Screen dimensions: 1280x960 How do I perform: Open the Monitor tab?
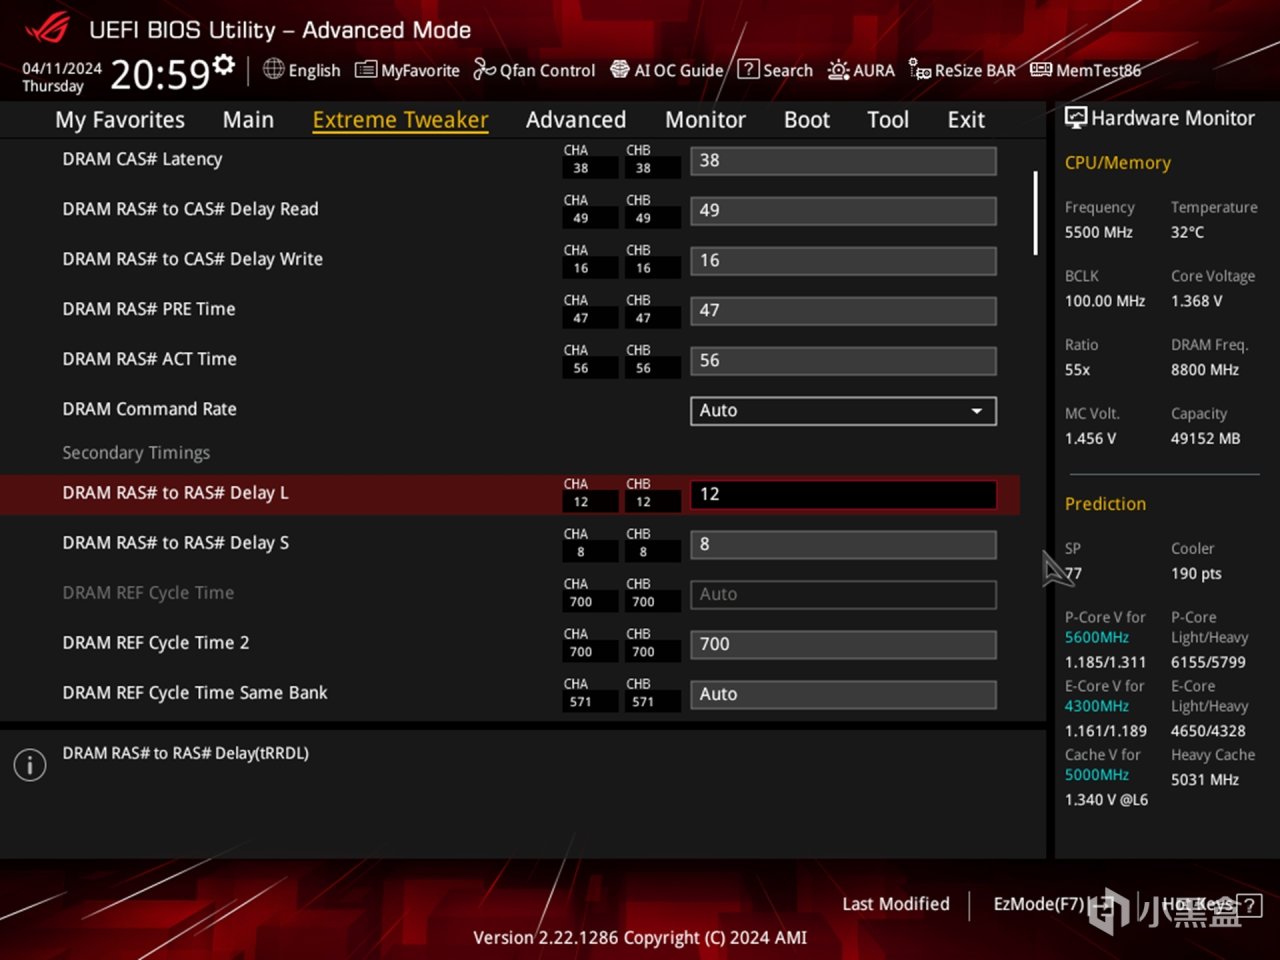pos(705,120)
